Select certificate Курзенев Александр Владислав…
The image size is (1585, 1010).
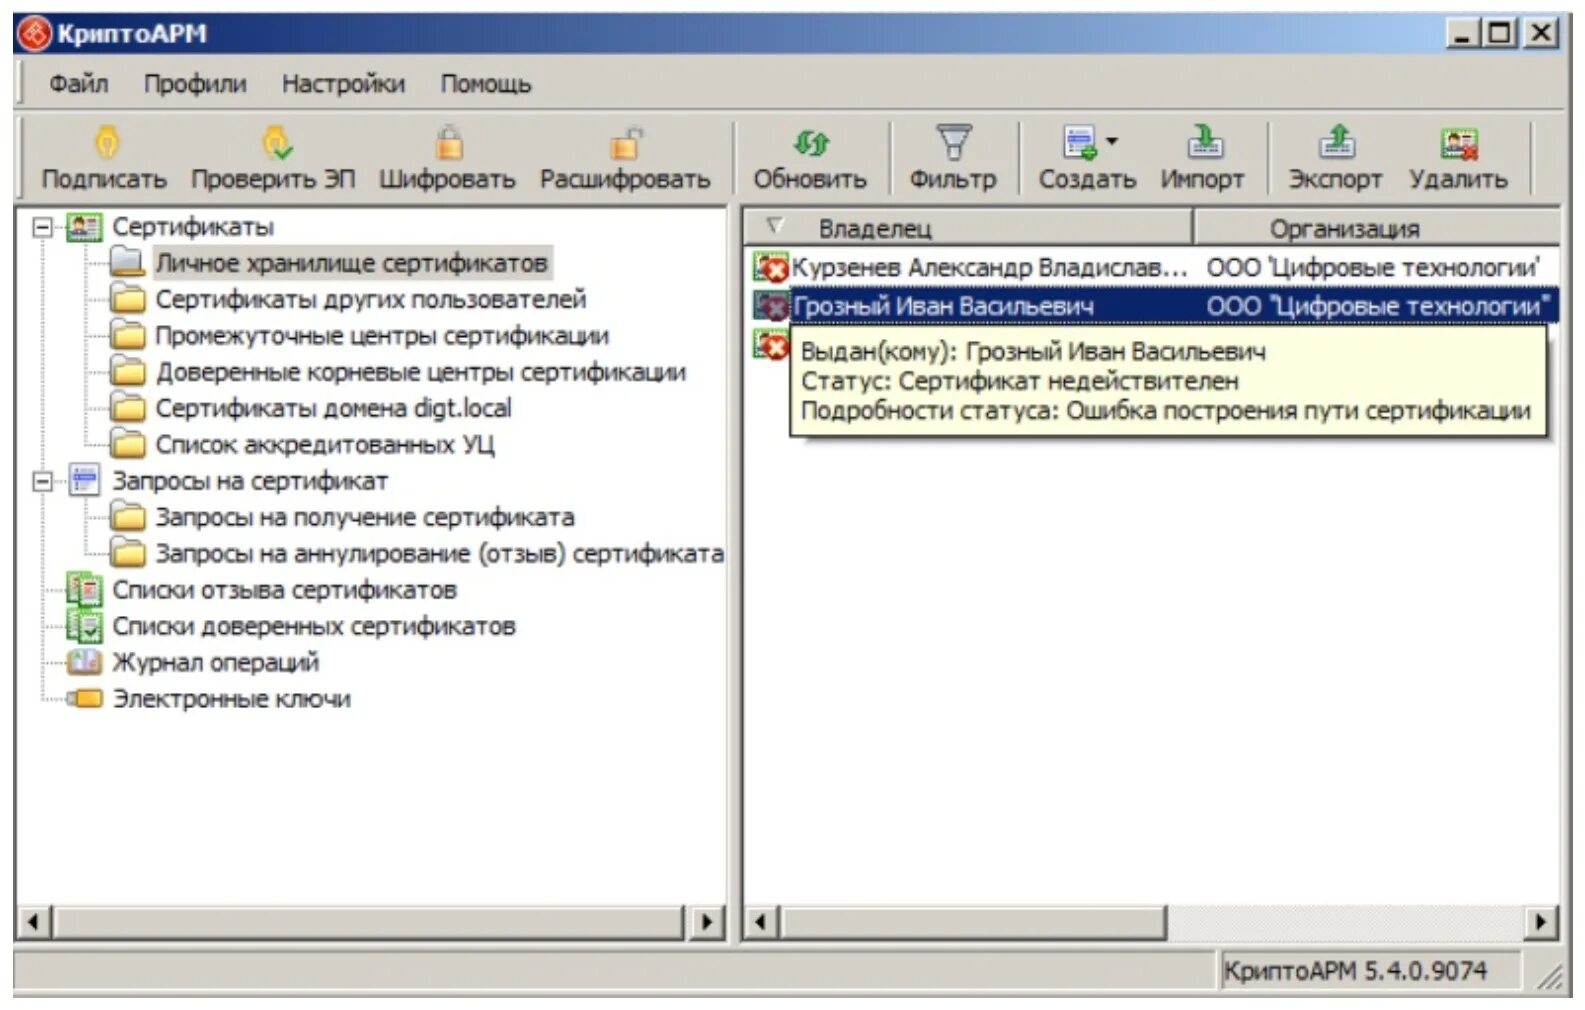[x=989, y=268]
